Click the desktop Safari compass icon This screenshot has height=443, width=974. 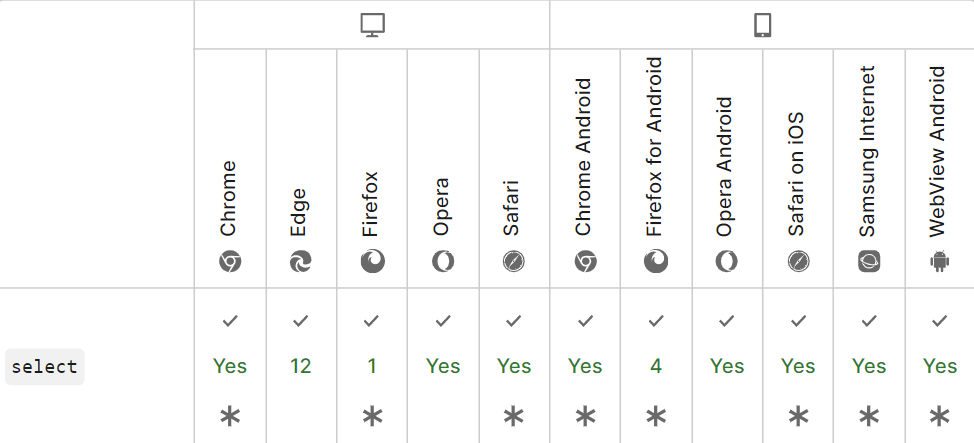click(514, 262)
